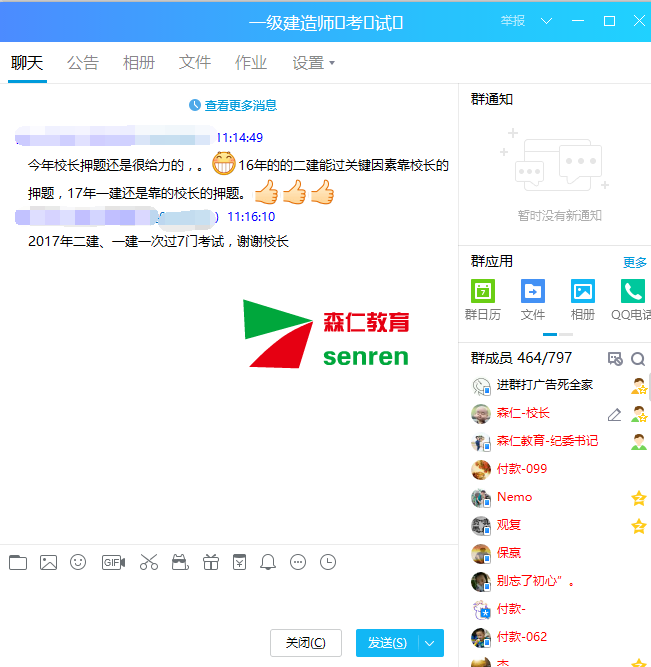Click the star badge next to 观复
The image size is (651, 667).
[639, 526]
